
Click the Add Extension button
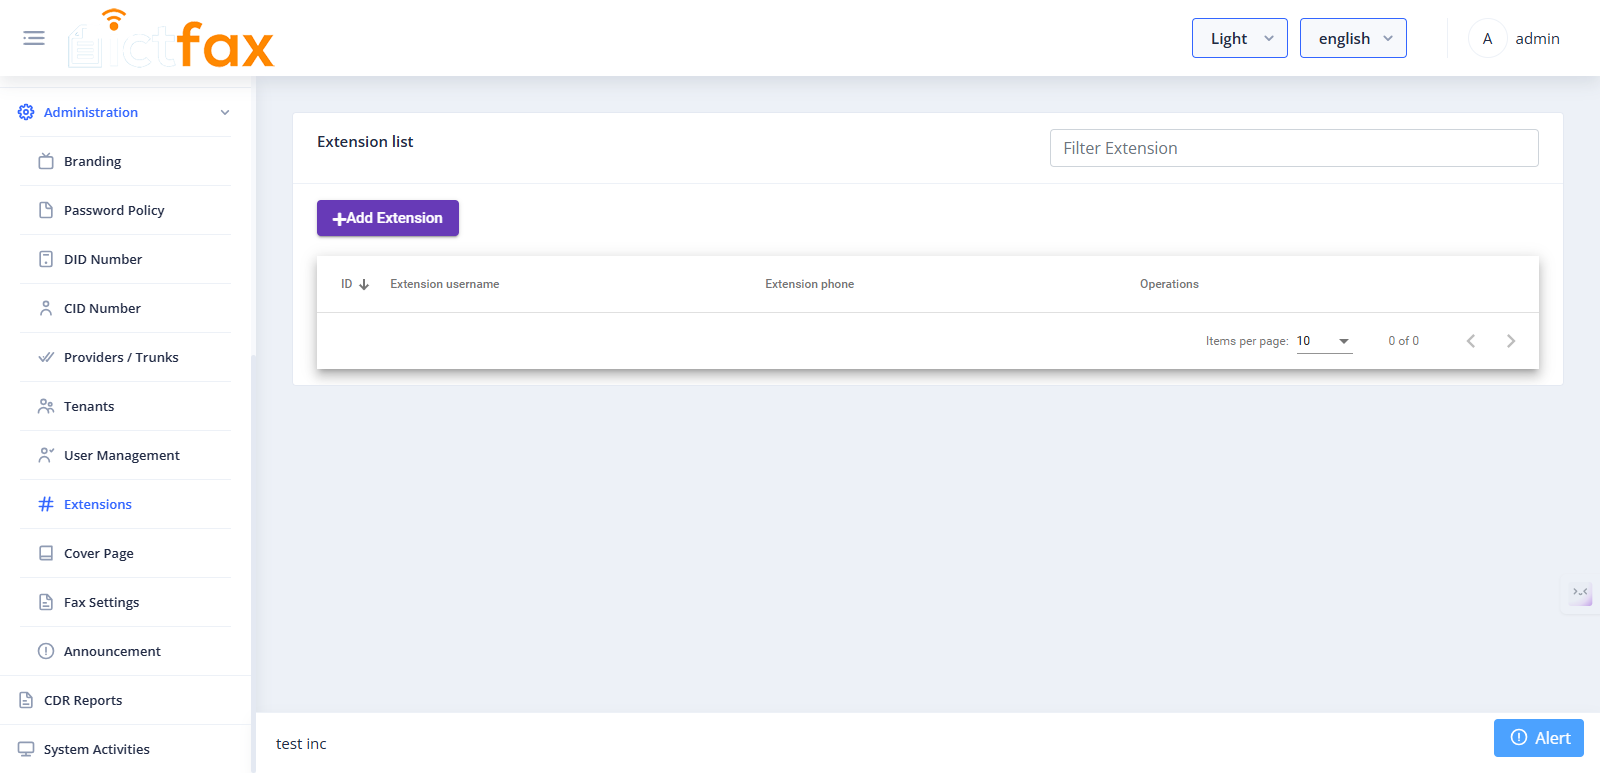(x=388, y=218)
